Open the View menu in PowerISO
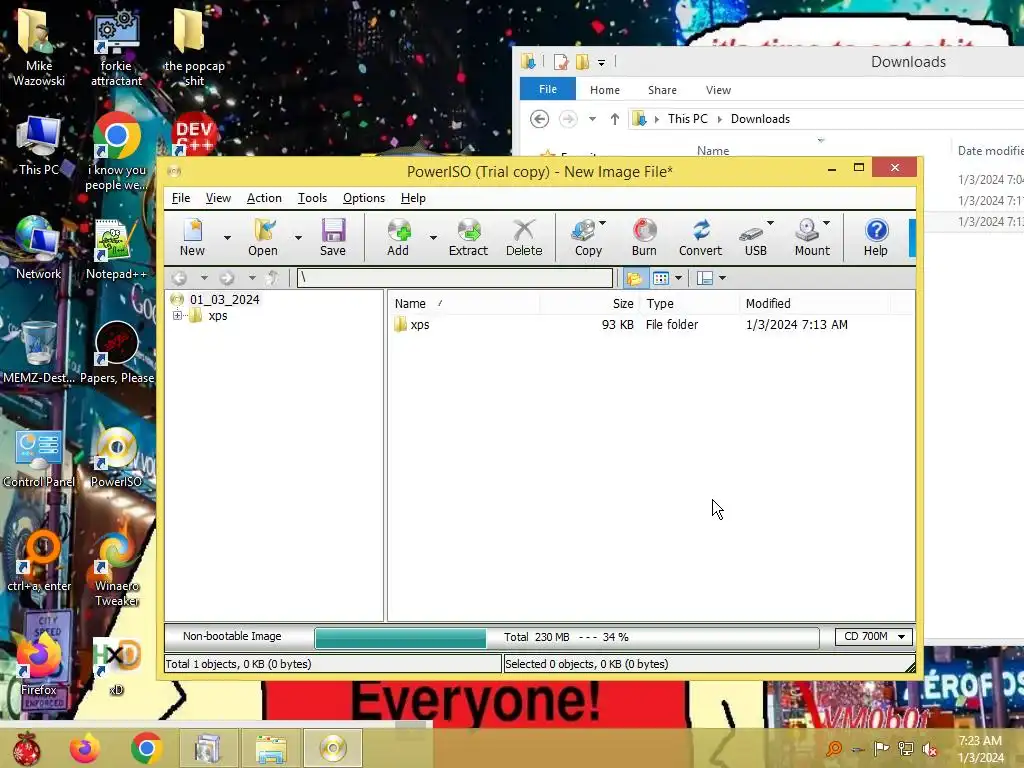1024x768 pixels. pos(218,198)
